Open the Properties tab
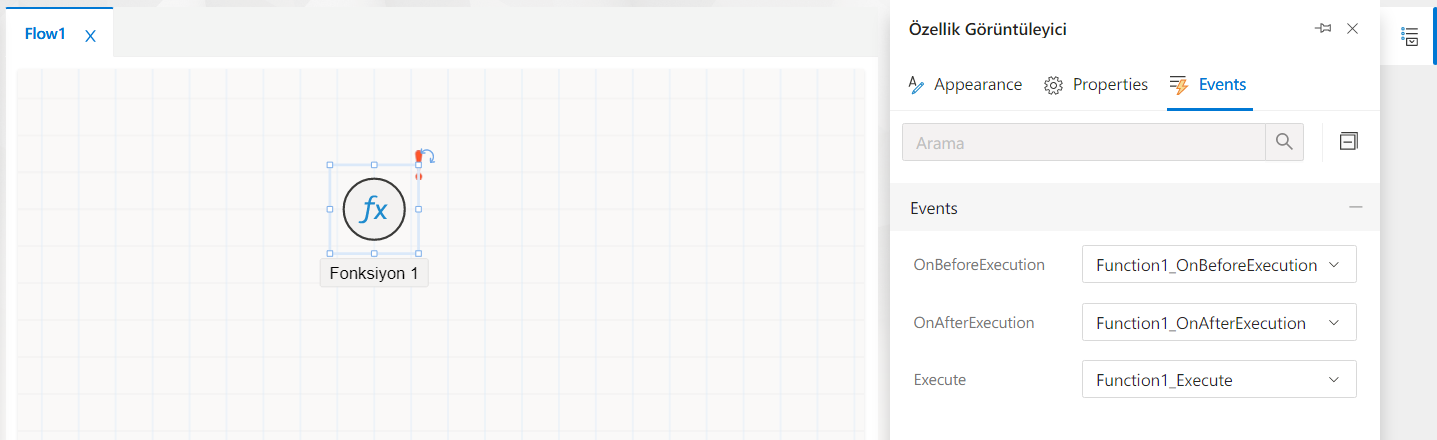The height and width of the screenshot is (440, 1437). (1096, 85)
